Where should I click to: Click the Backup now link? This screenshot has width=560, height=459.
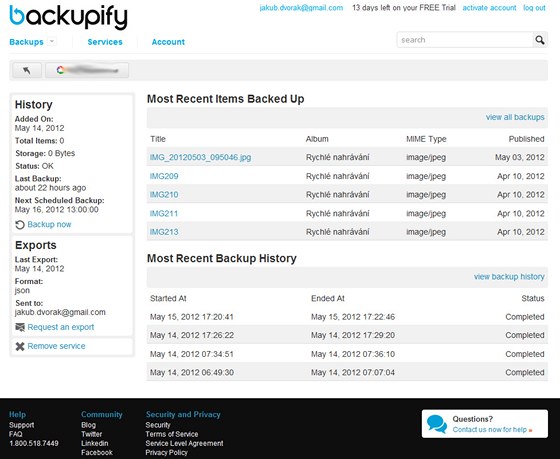point(49,224)
